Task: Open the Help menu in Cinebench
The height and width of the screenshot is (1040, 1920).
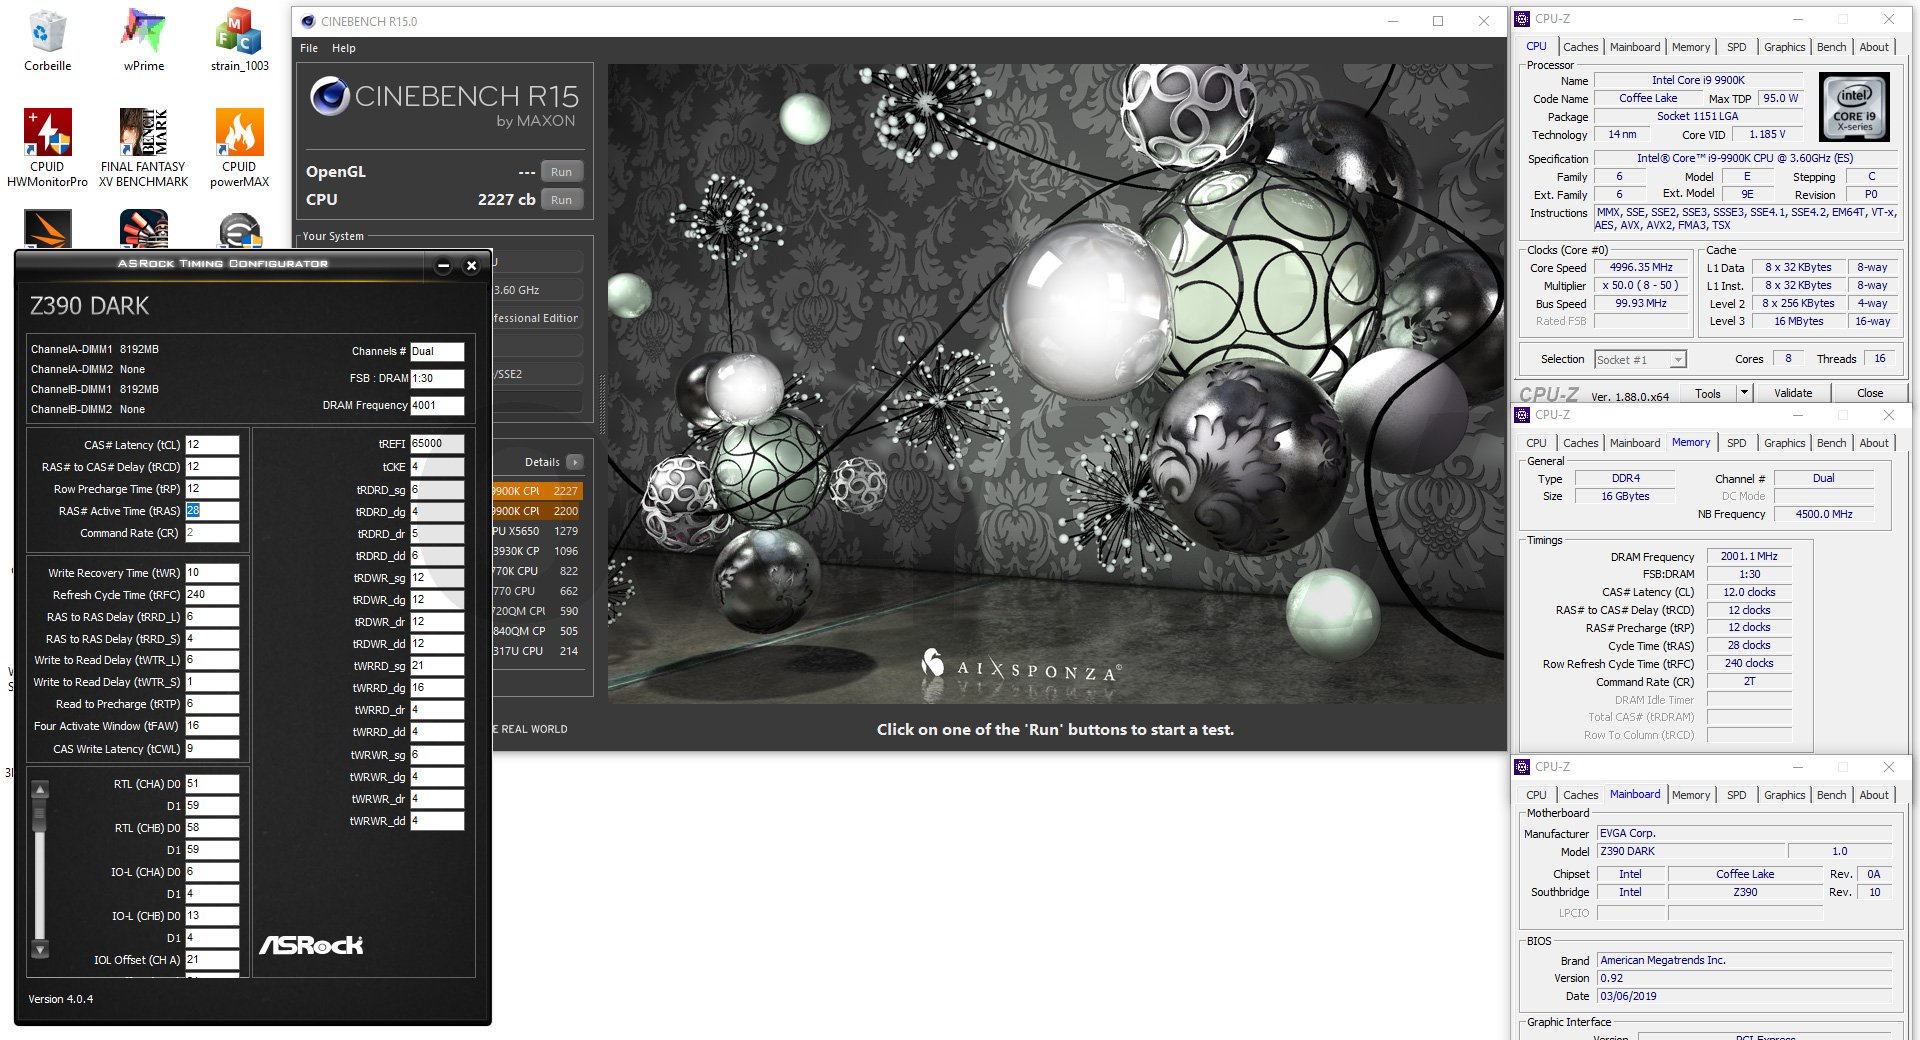Action: click(344, 48)
